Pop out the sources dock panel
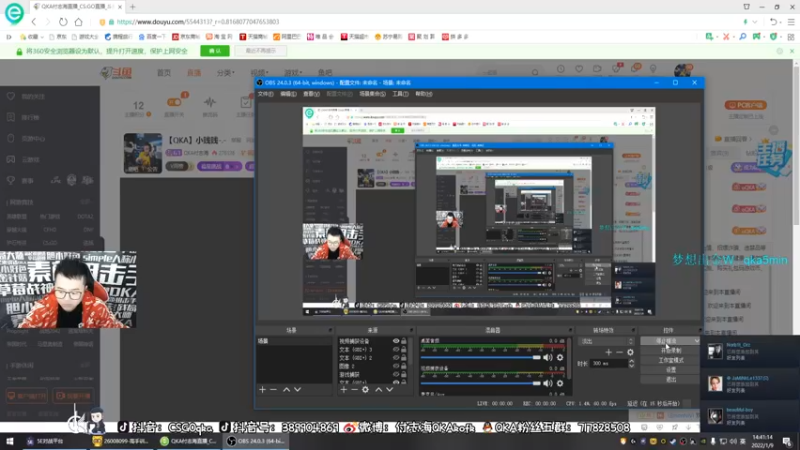The width and height of the screenshot is (800, 450). pyautogui.click(x=411, y=330)
